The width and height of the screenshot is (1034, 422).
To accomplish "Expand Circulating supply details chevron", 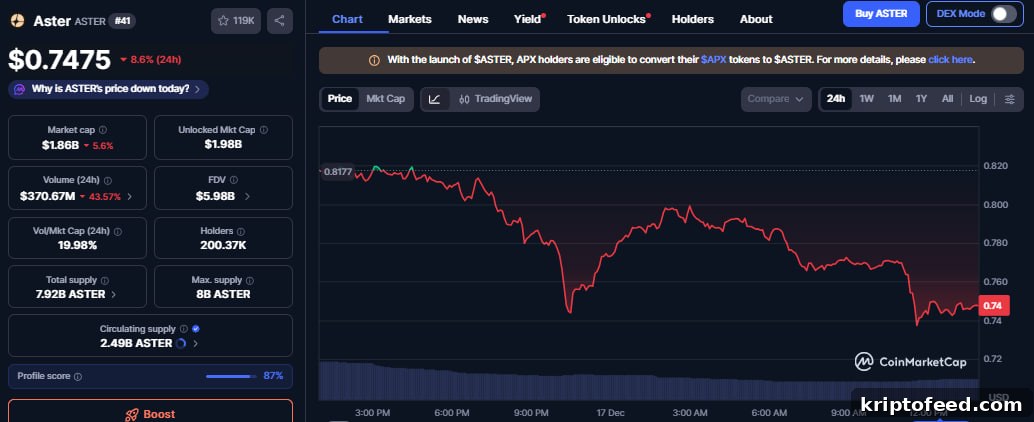I will coord(195,344).
